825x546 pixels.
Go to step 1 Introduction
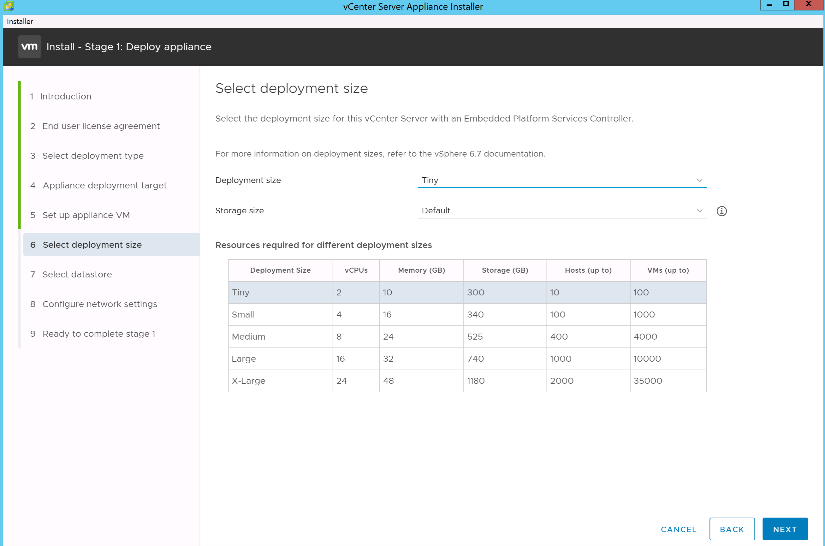point(66,96)
